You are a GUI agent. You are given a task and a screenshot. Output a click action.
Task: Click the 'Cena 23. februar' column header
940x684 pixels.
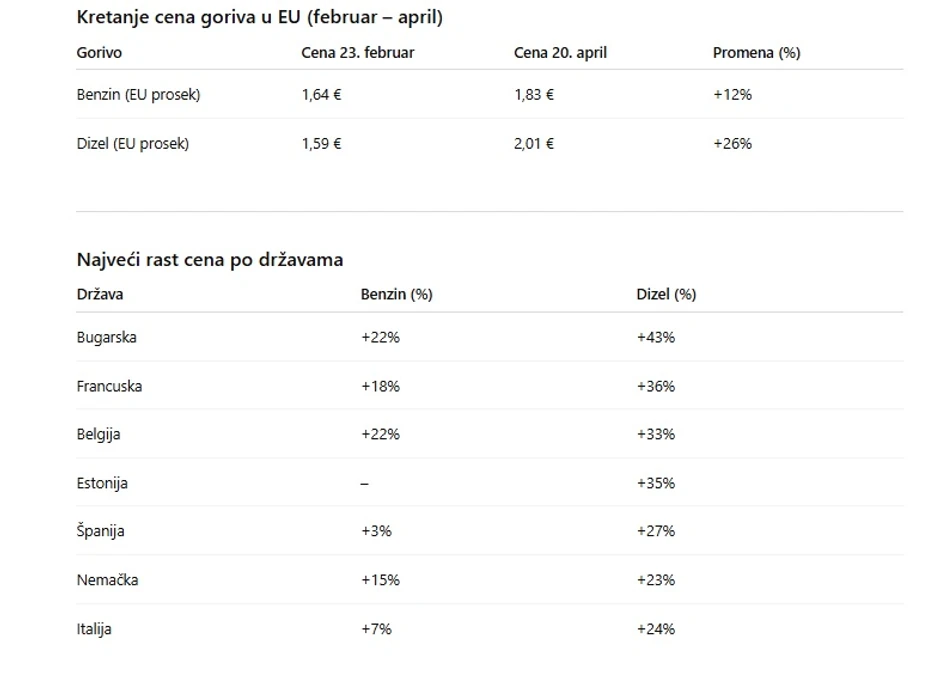pos(357,53)
